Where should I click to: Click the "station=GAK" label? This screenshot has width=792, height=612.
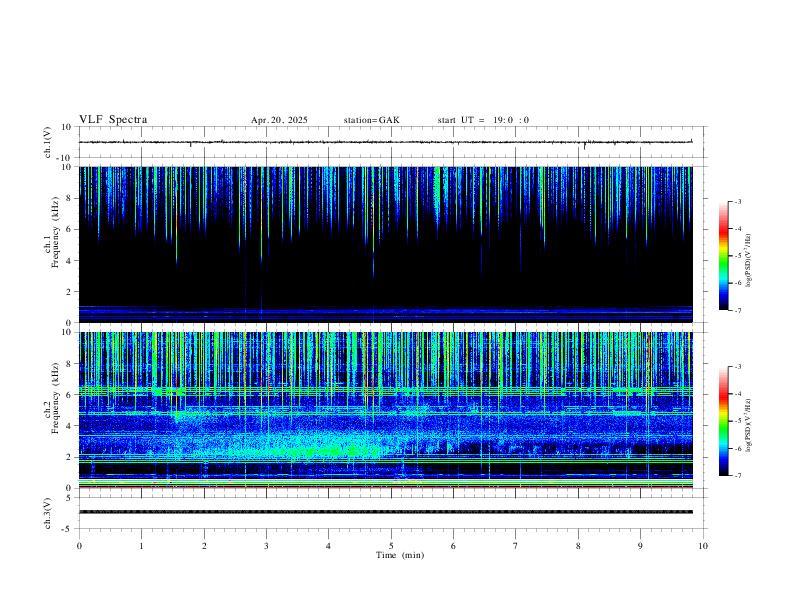tap(371, 120)
